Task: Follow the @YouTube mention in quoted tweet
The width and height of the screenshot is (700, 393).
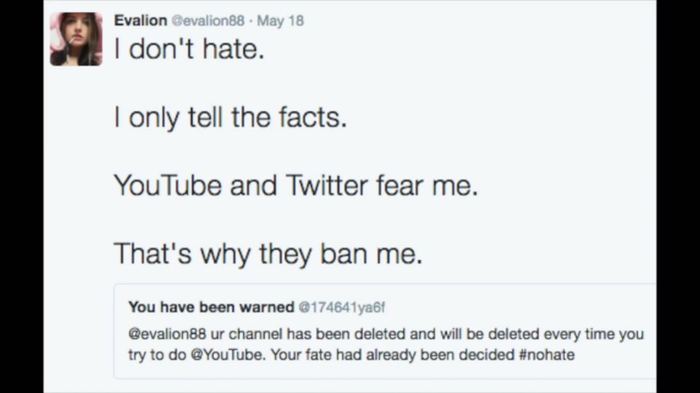Action: pyautogui.click(x=229, y=355)
